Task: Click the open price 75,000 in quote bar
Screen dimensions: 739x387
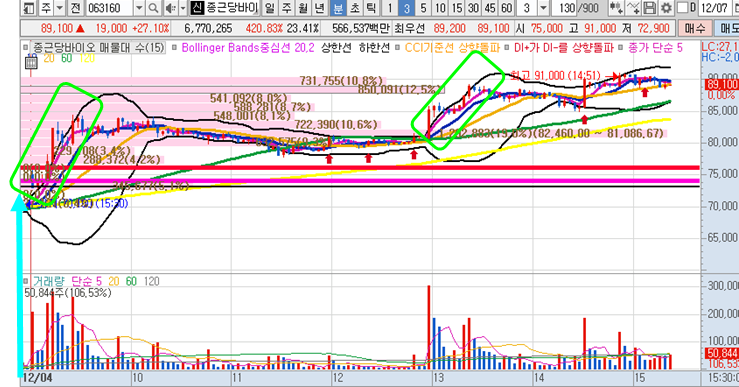Action: point(546,28)
